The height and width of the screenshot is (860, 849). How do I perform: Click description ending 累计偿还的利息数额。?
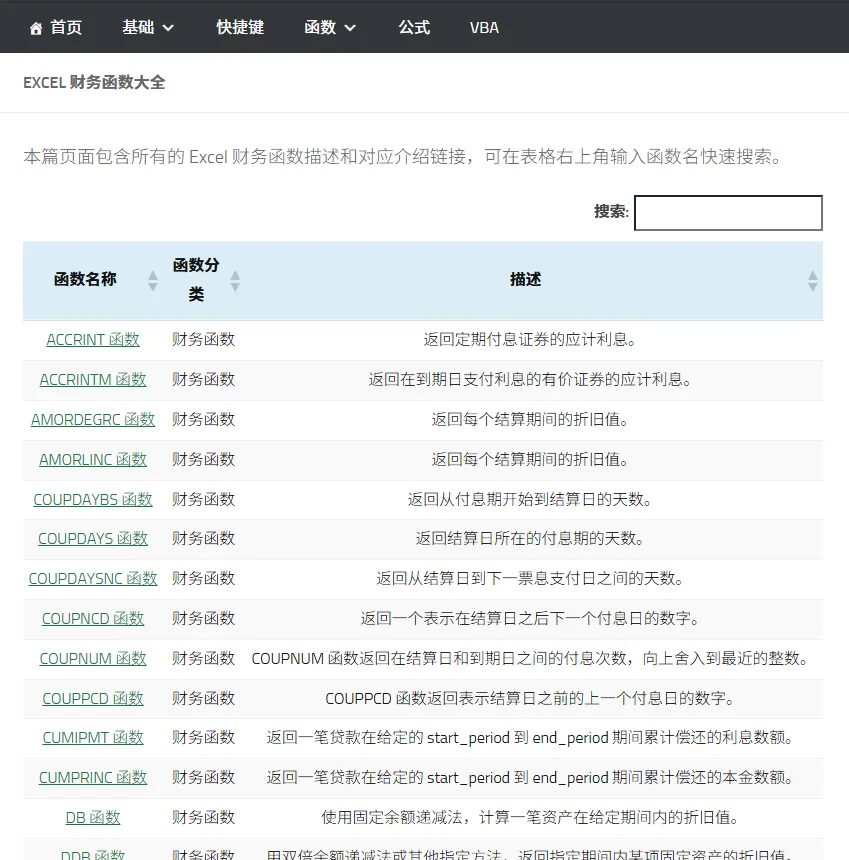coord(530,738)
